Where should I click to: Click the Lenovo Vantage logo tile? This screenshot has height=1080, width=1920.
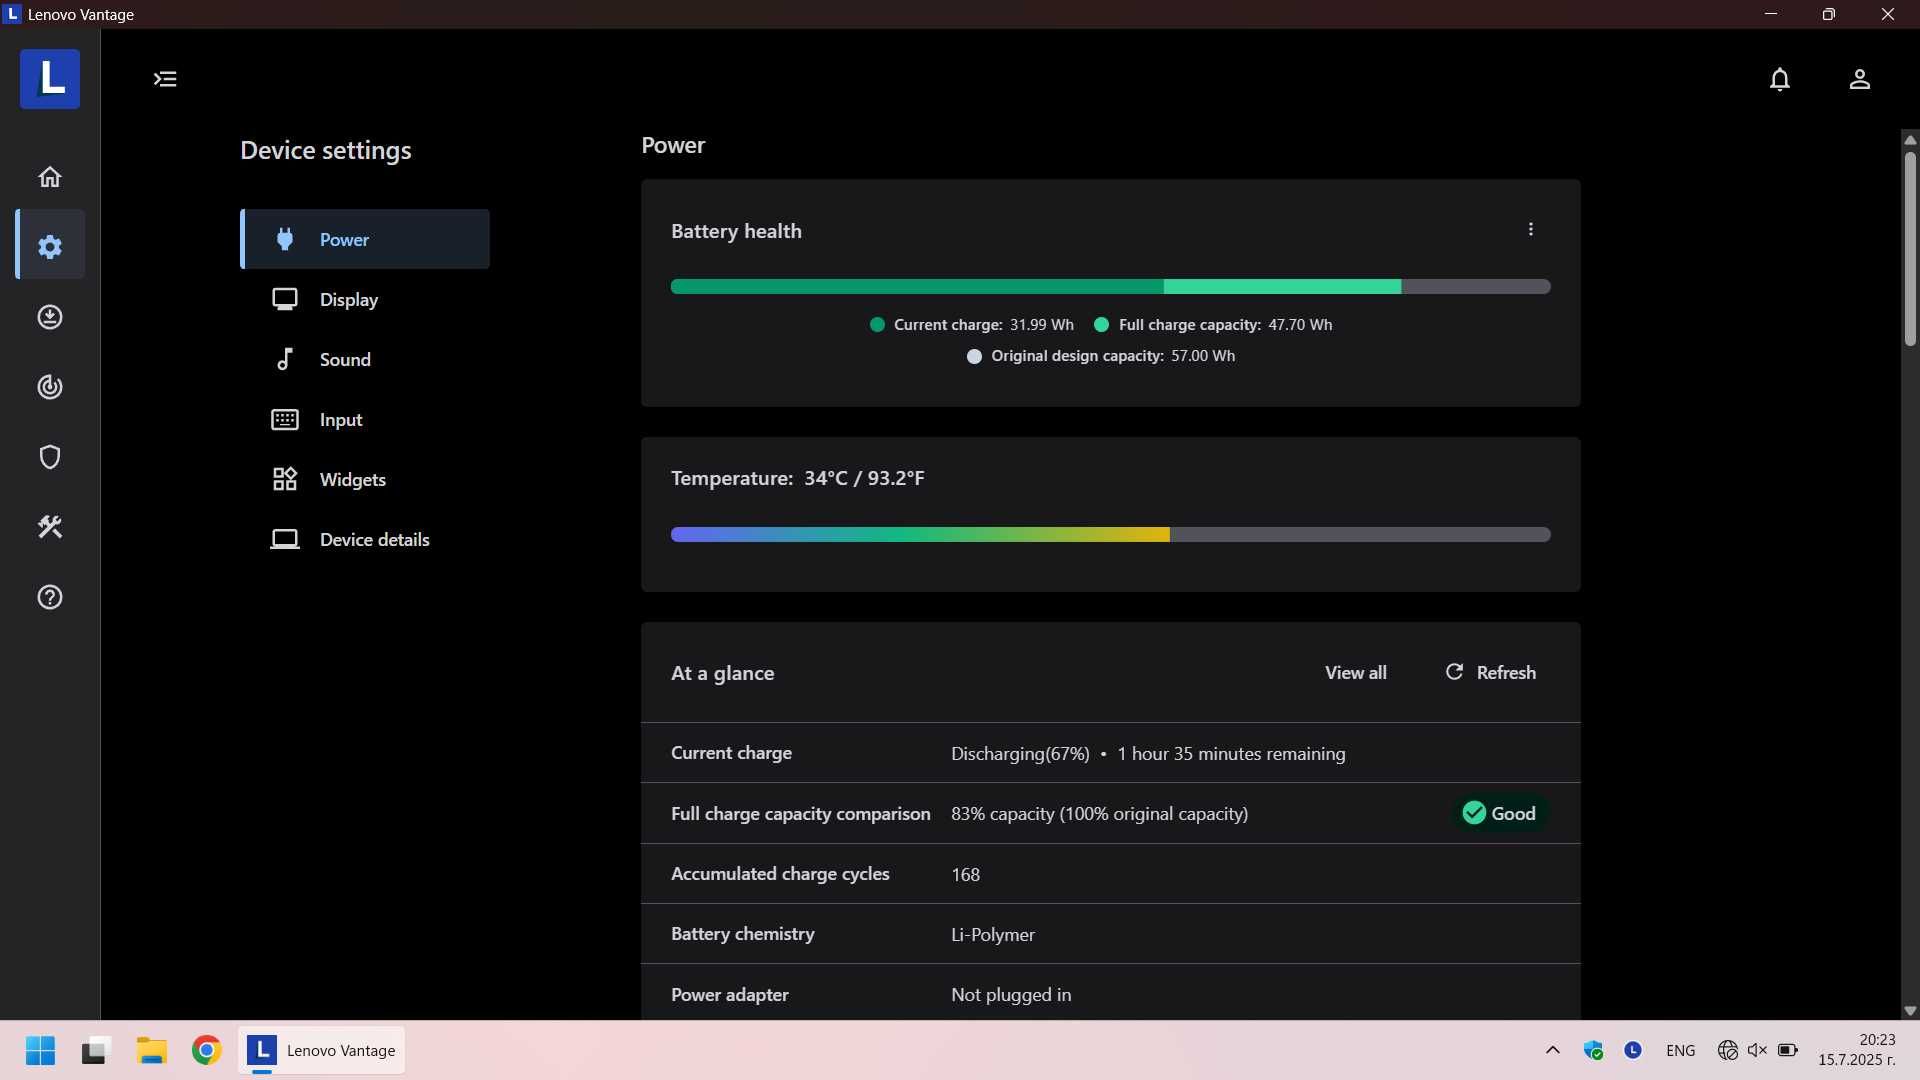[x=50, y=78]
